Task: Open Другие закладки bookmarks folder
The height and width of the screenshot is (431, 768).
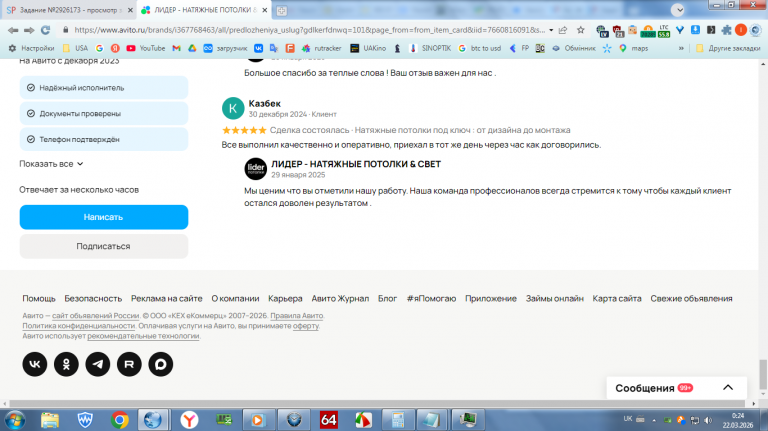Action: [728, 48]
